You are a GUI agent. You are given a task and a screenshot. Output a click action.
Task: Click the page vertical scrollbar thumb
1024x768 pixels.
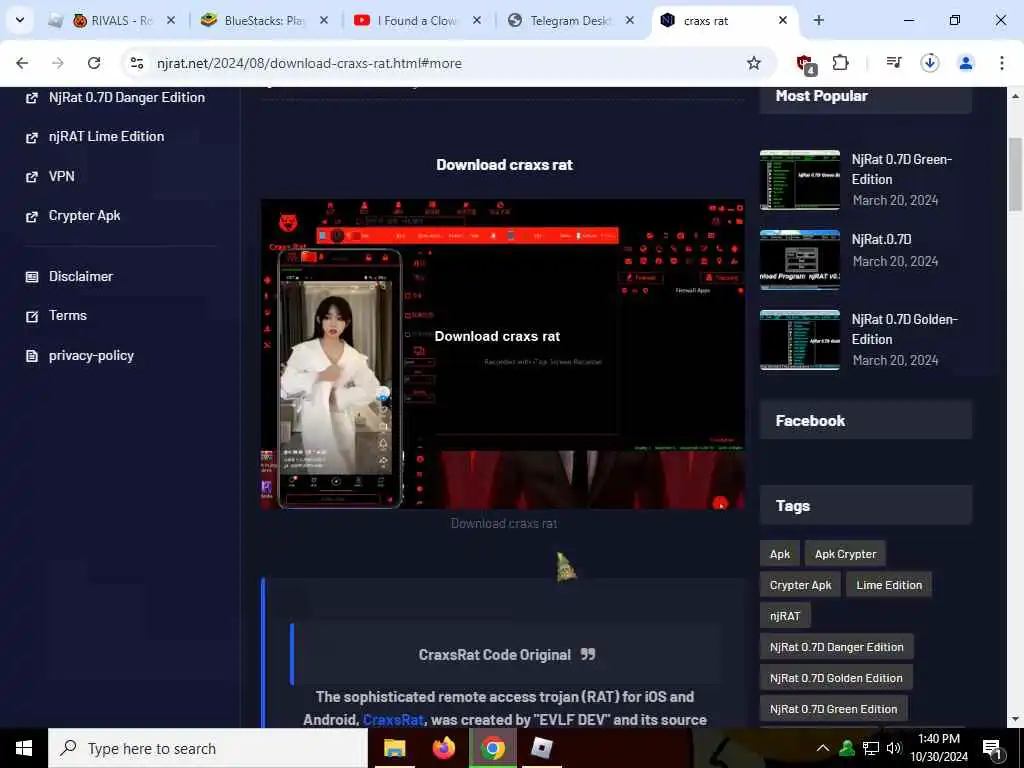(x=1015, y=174)
